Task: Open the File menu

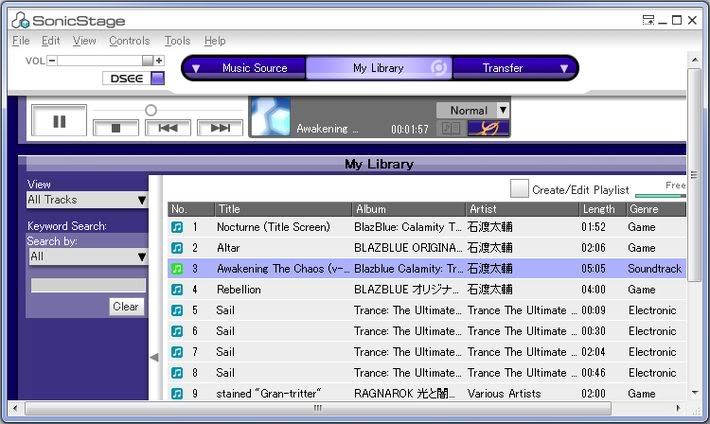Action: 21,41
